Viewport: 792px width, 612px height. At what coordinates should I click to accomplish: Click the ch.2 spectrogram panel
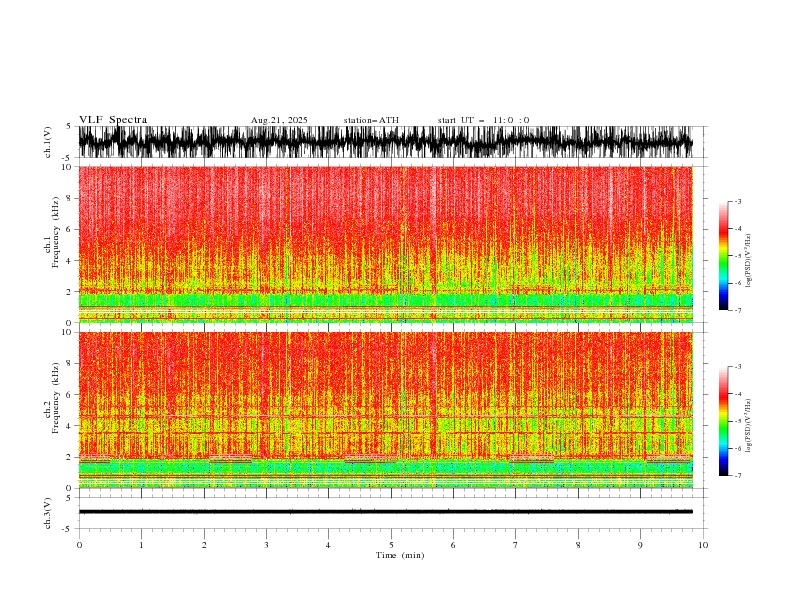coord(385,410)
